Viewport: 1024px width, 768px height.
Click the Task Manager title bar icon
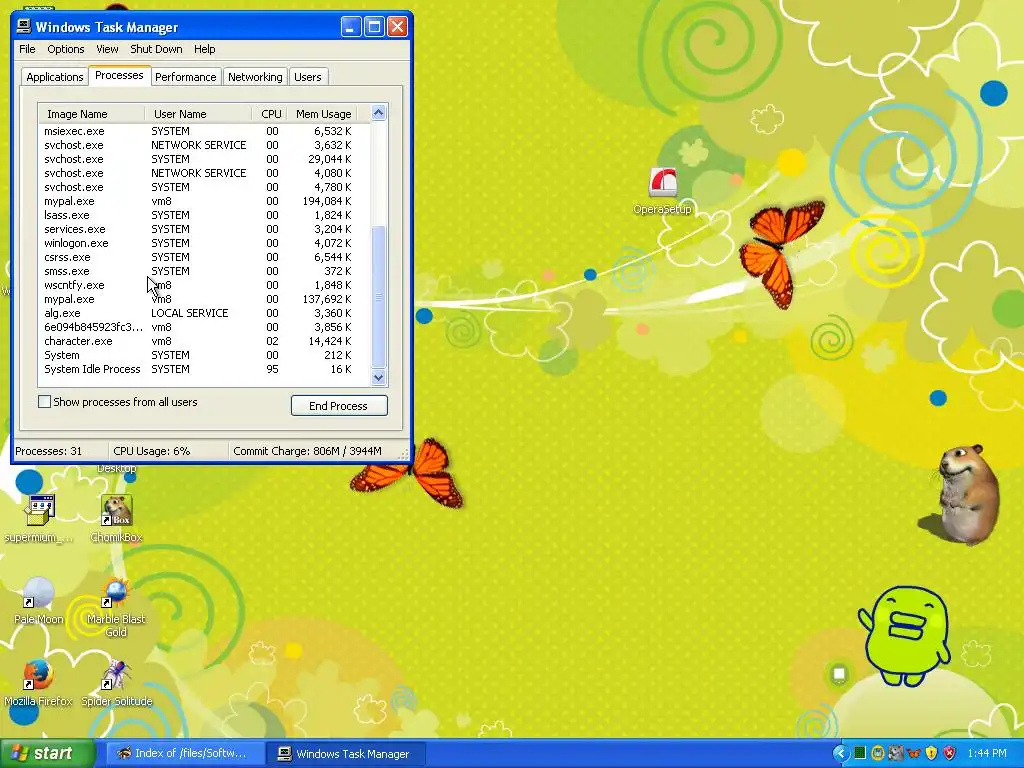[x=24, y=27]
